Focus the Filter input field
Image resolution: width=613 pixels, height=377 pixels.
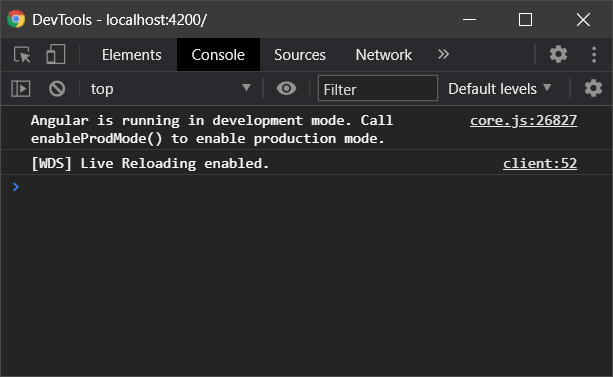378,88
